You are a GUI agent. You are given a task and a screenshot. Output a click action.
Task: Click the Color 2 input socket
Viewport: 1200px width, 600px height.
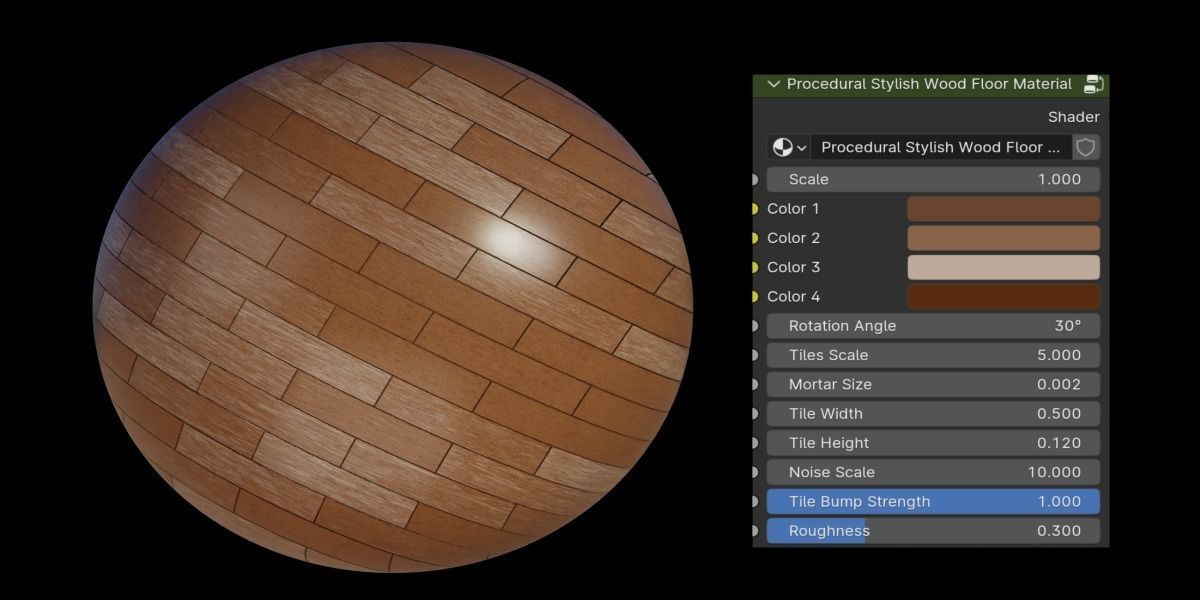coord(754,238)
